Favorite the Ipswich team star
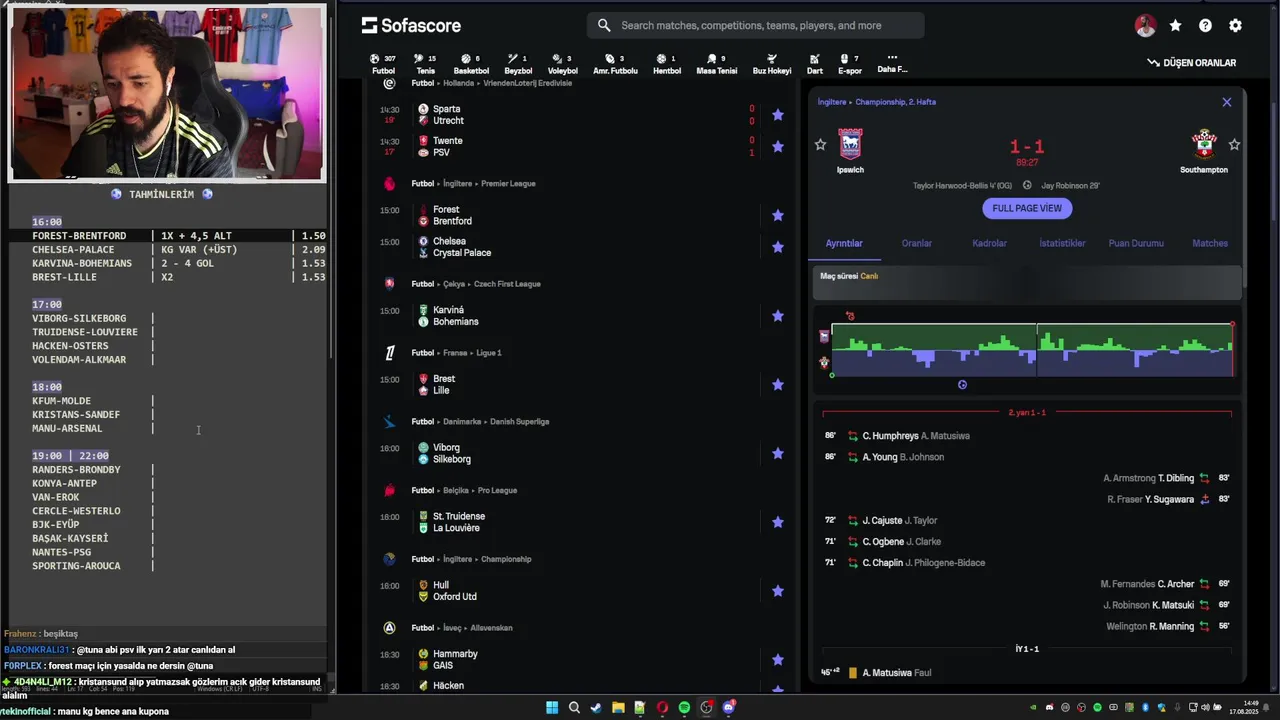 point(821,145)
